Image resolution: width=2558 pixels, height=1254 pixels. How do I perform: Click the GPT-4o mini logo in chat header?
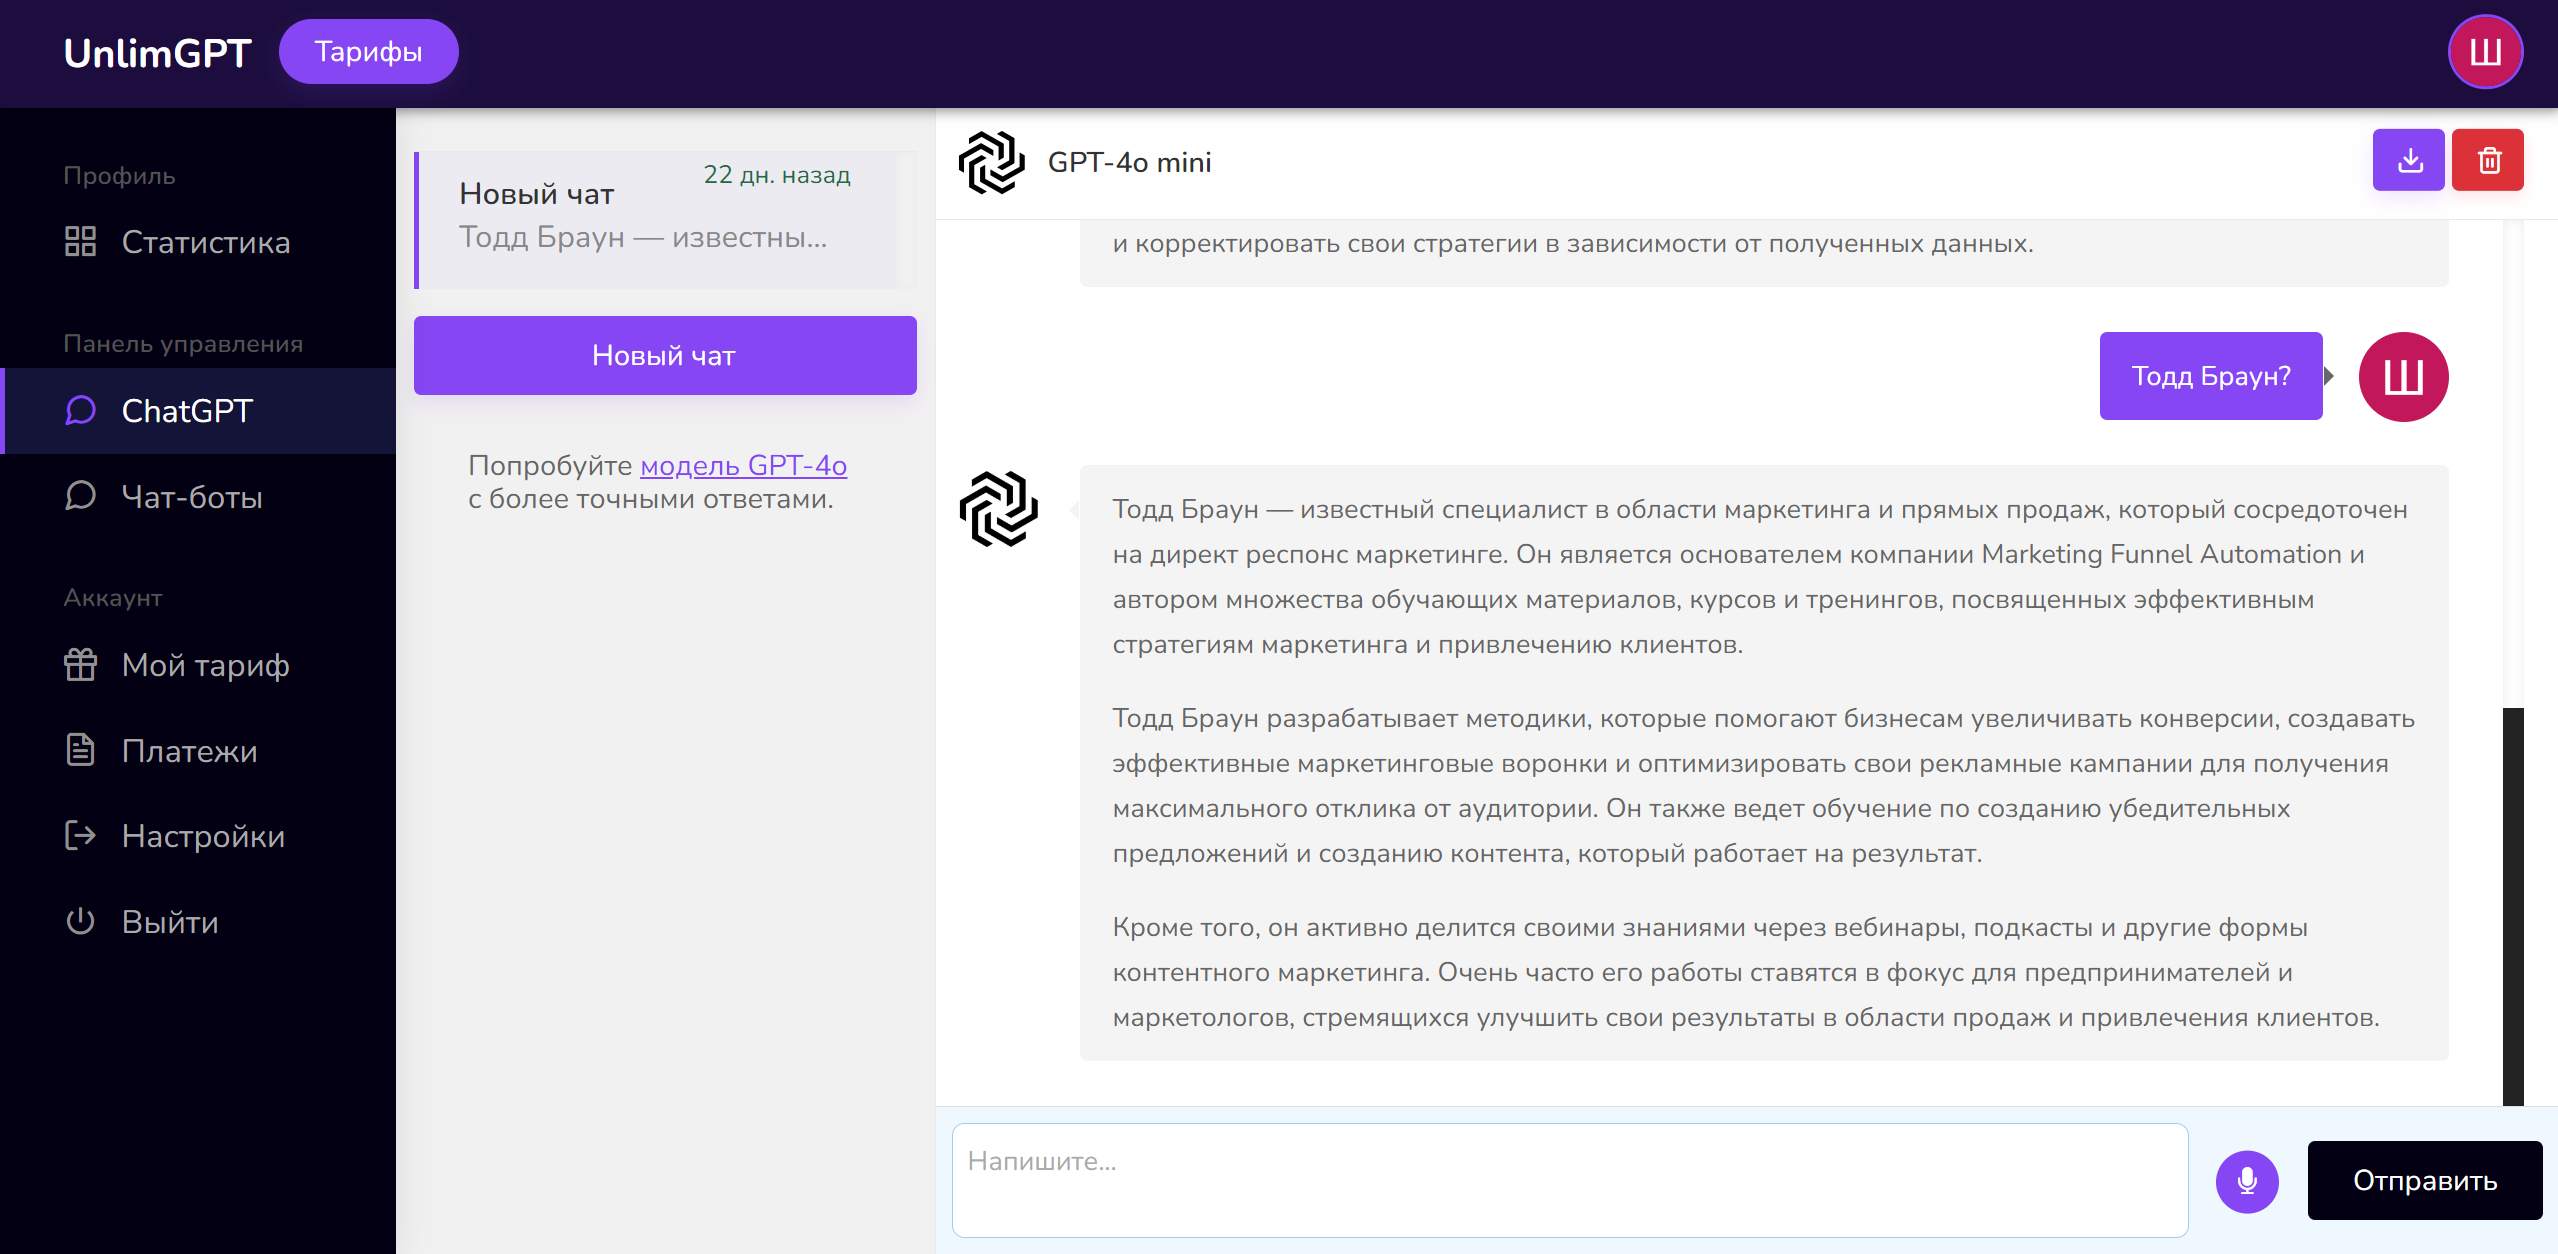[x=991, y=162]
